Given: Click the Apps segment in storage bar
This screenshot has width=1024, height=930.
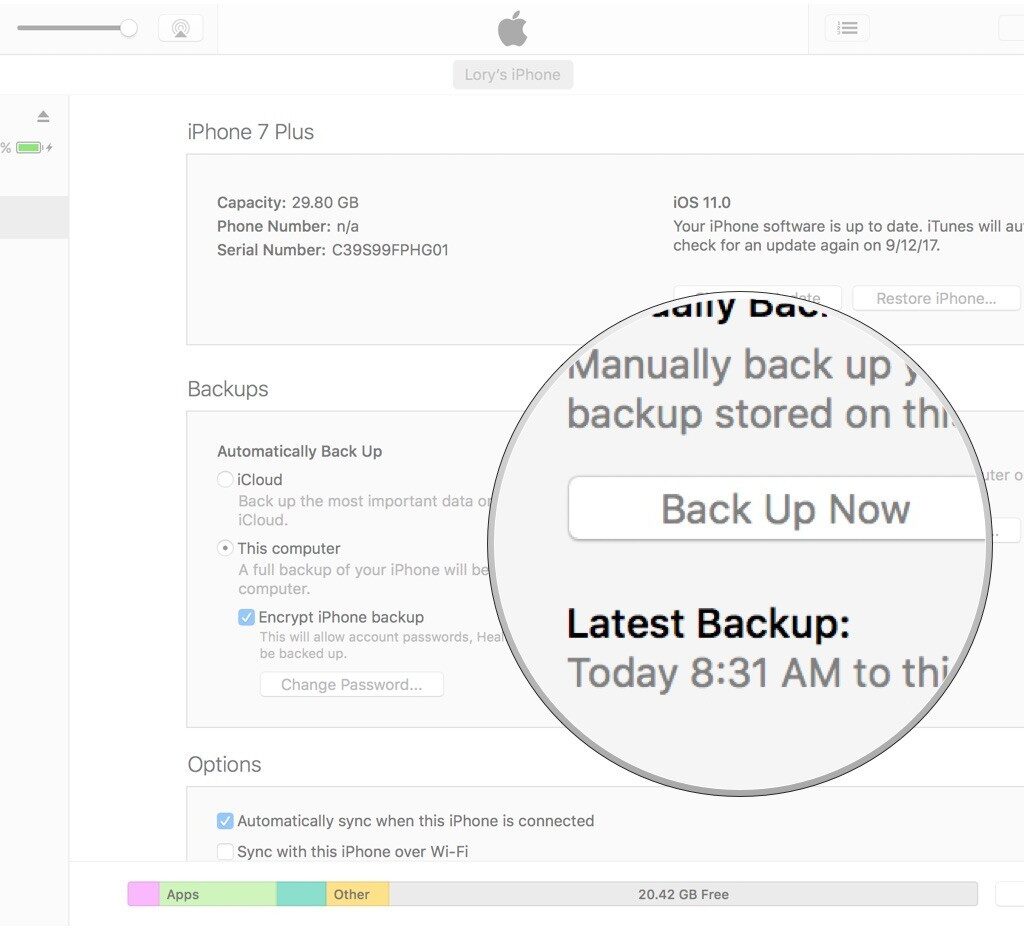Looking at the screenshot, I should [217, 894].
